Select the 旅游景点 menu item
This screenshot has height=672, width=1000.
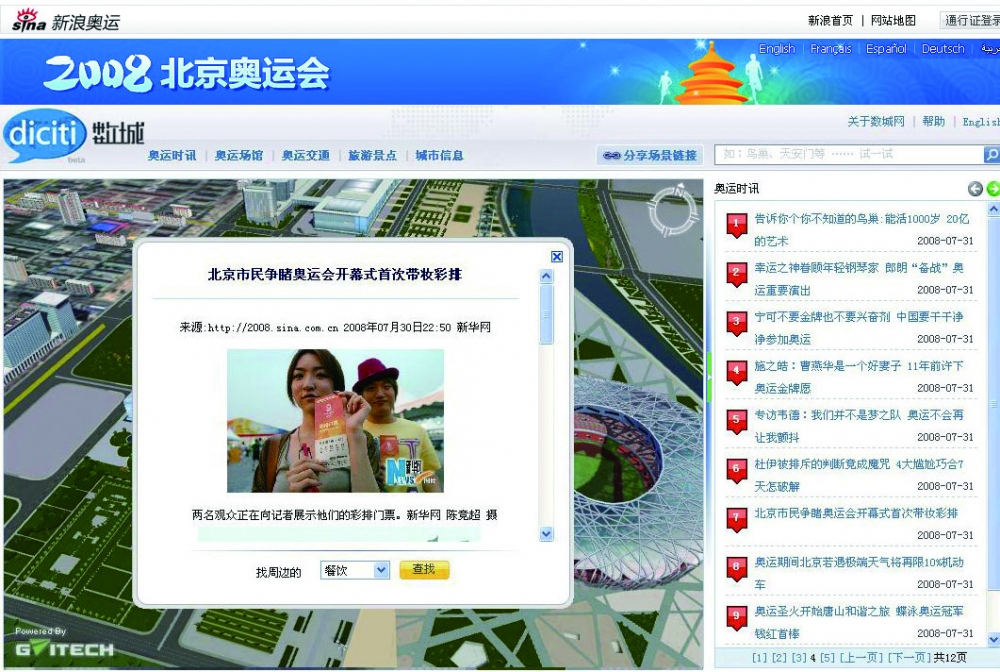tap(372, 156)
